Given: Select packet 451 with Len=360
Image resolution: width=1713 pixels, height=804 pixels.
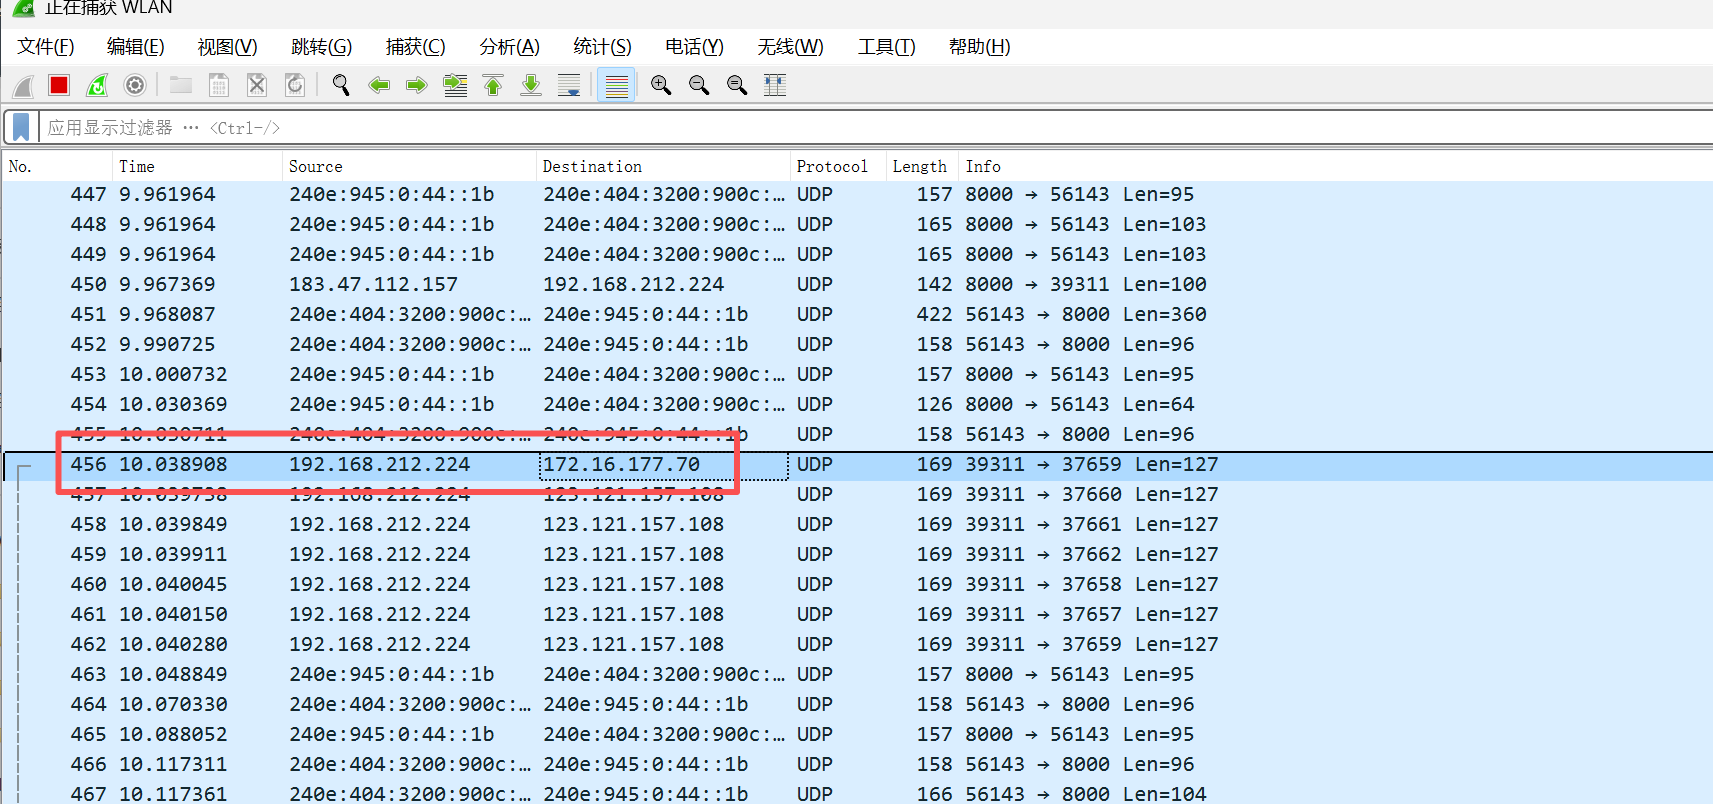Looking at the screenshot, I should tap(857, 314).
